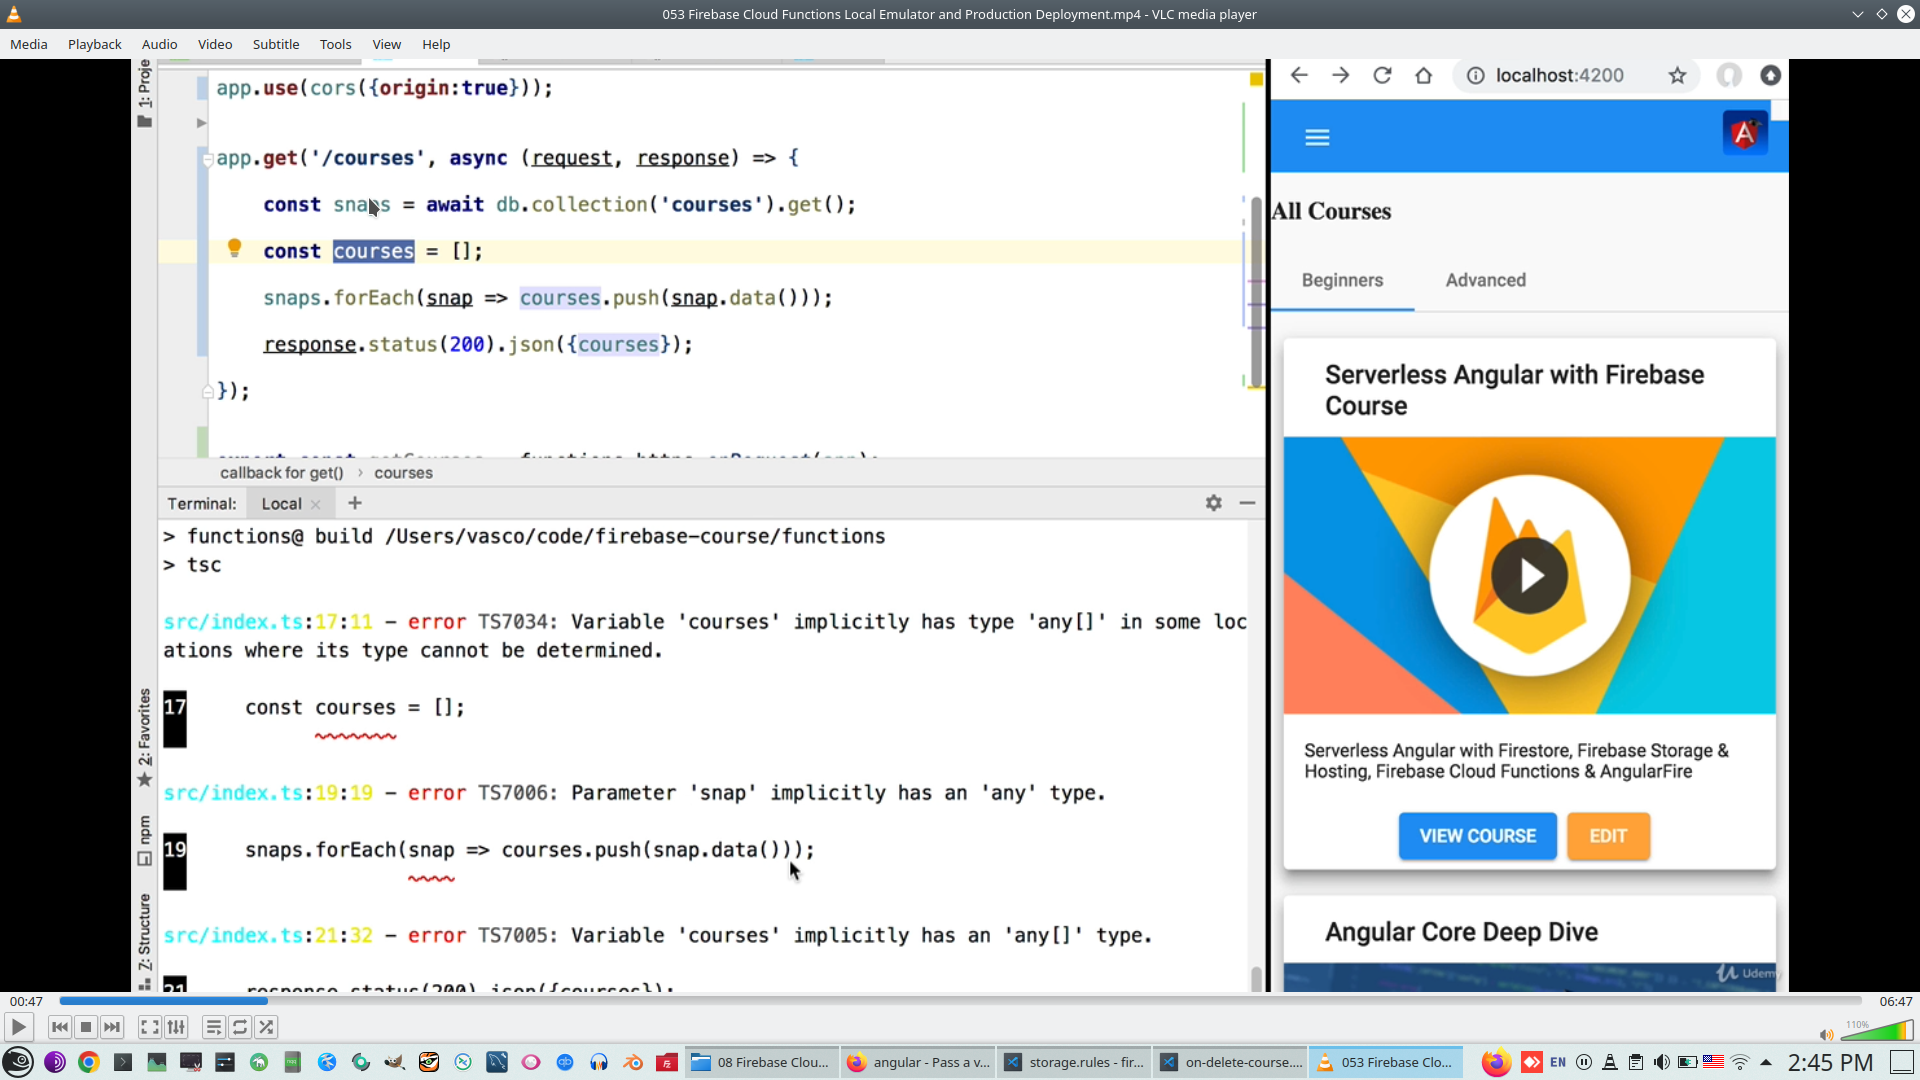This screenshot has height=1080, width=1920.
Task: Open the Subtitle menu
Action: pos(275,44)
